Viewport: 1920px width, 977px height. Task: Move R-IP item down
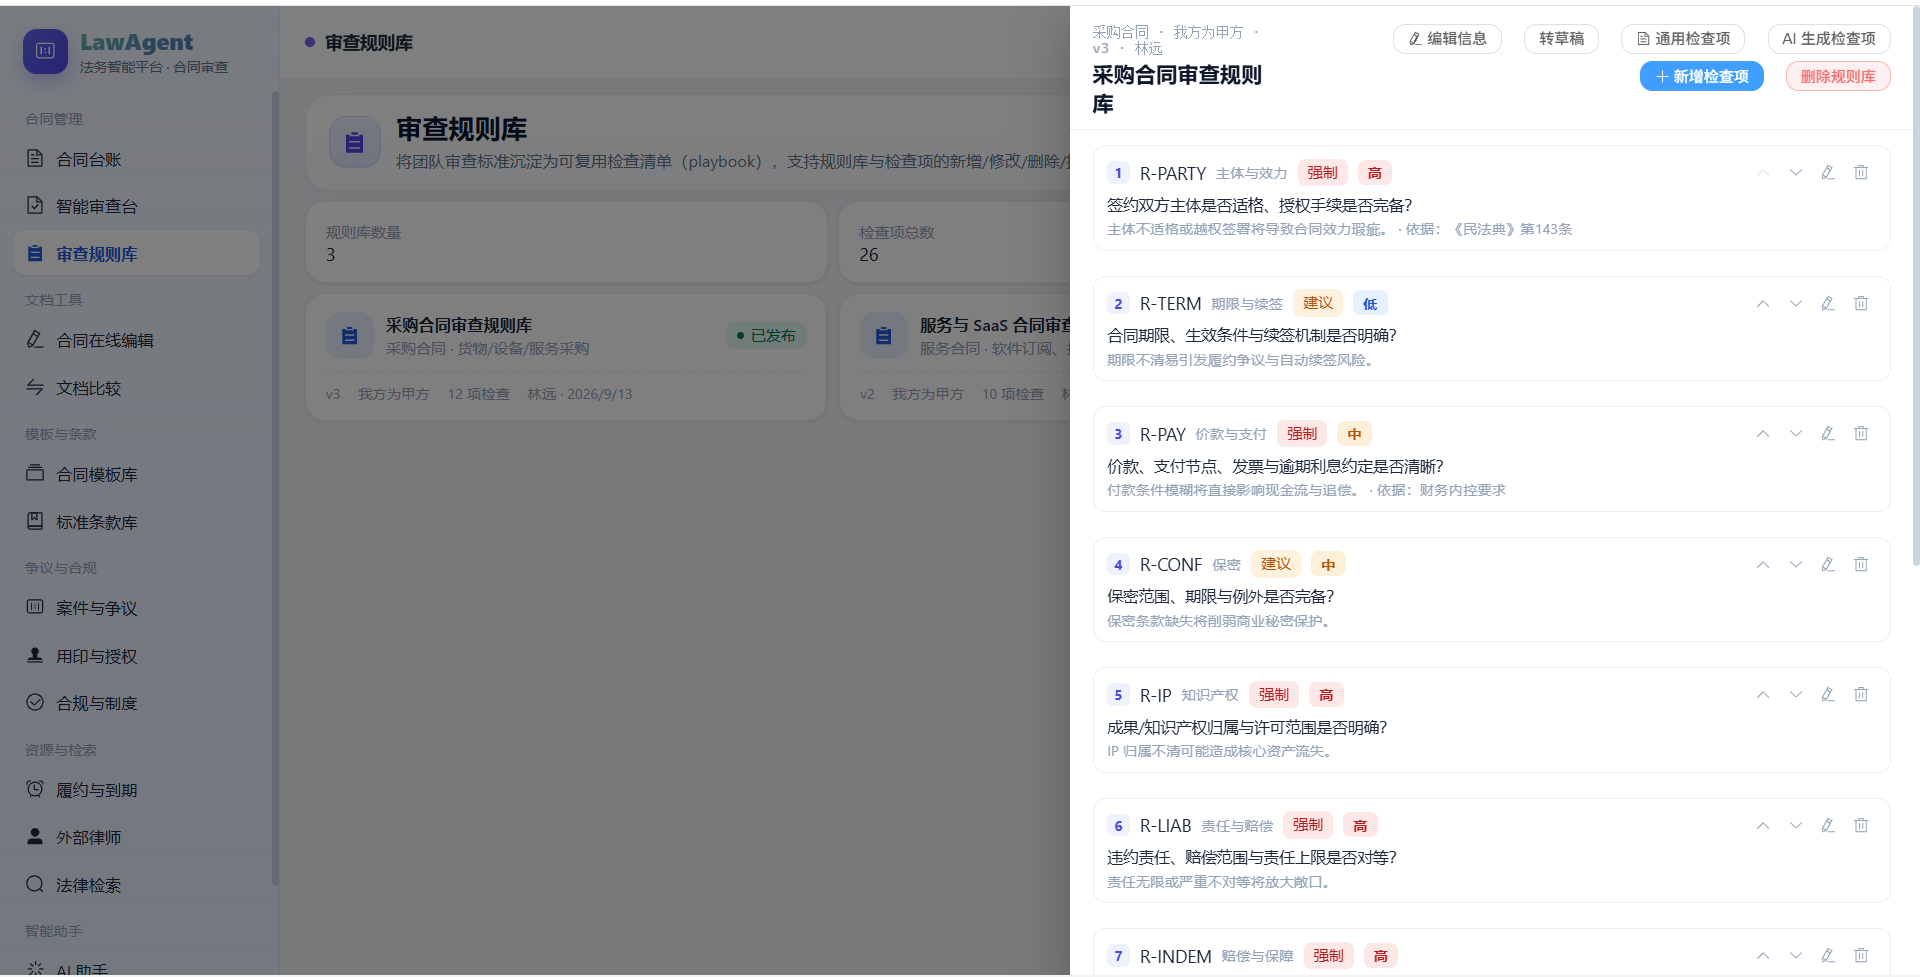[1796, 695]
